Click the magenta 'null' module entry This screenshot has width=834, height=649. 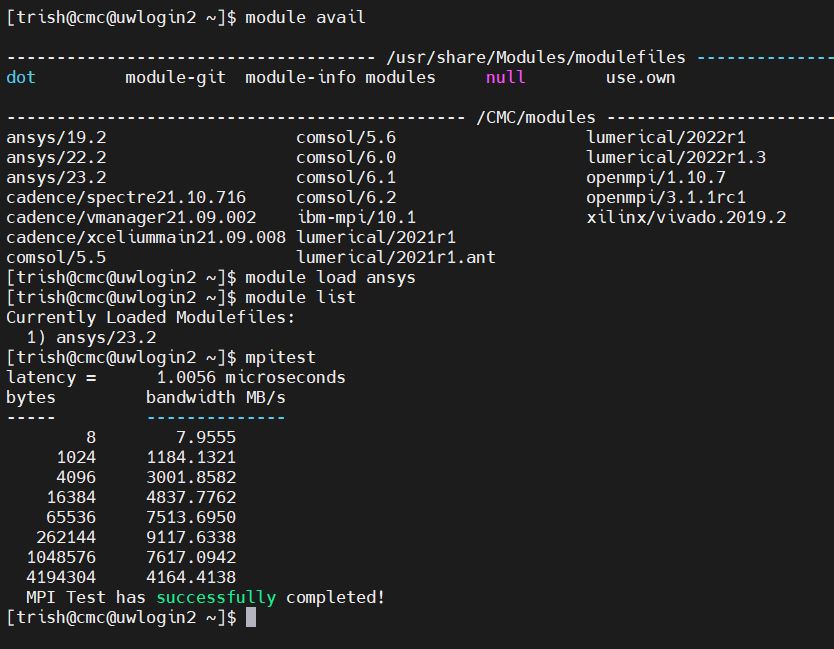[505, 77]
